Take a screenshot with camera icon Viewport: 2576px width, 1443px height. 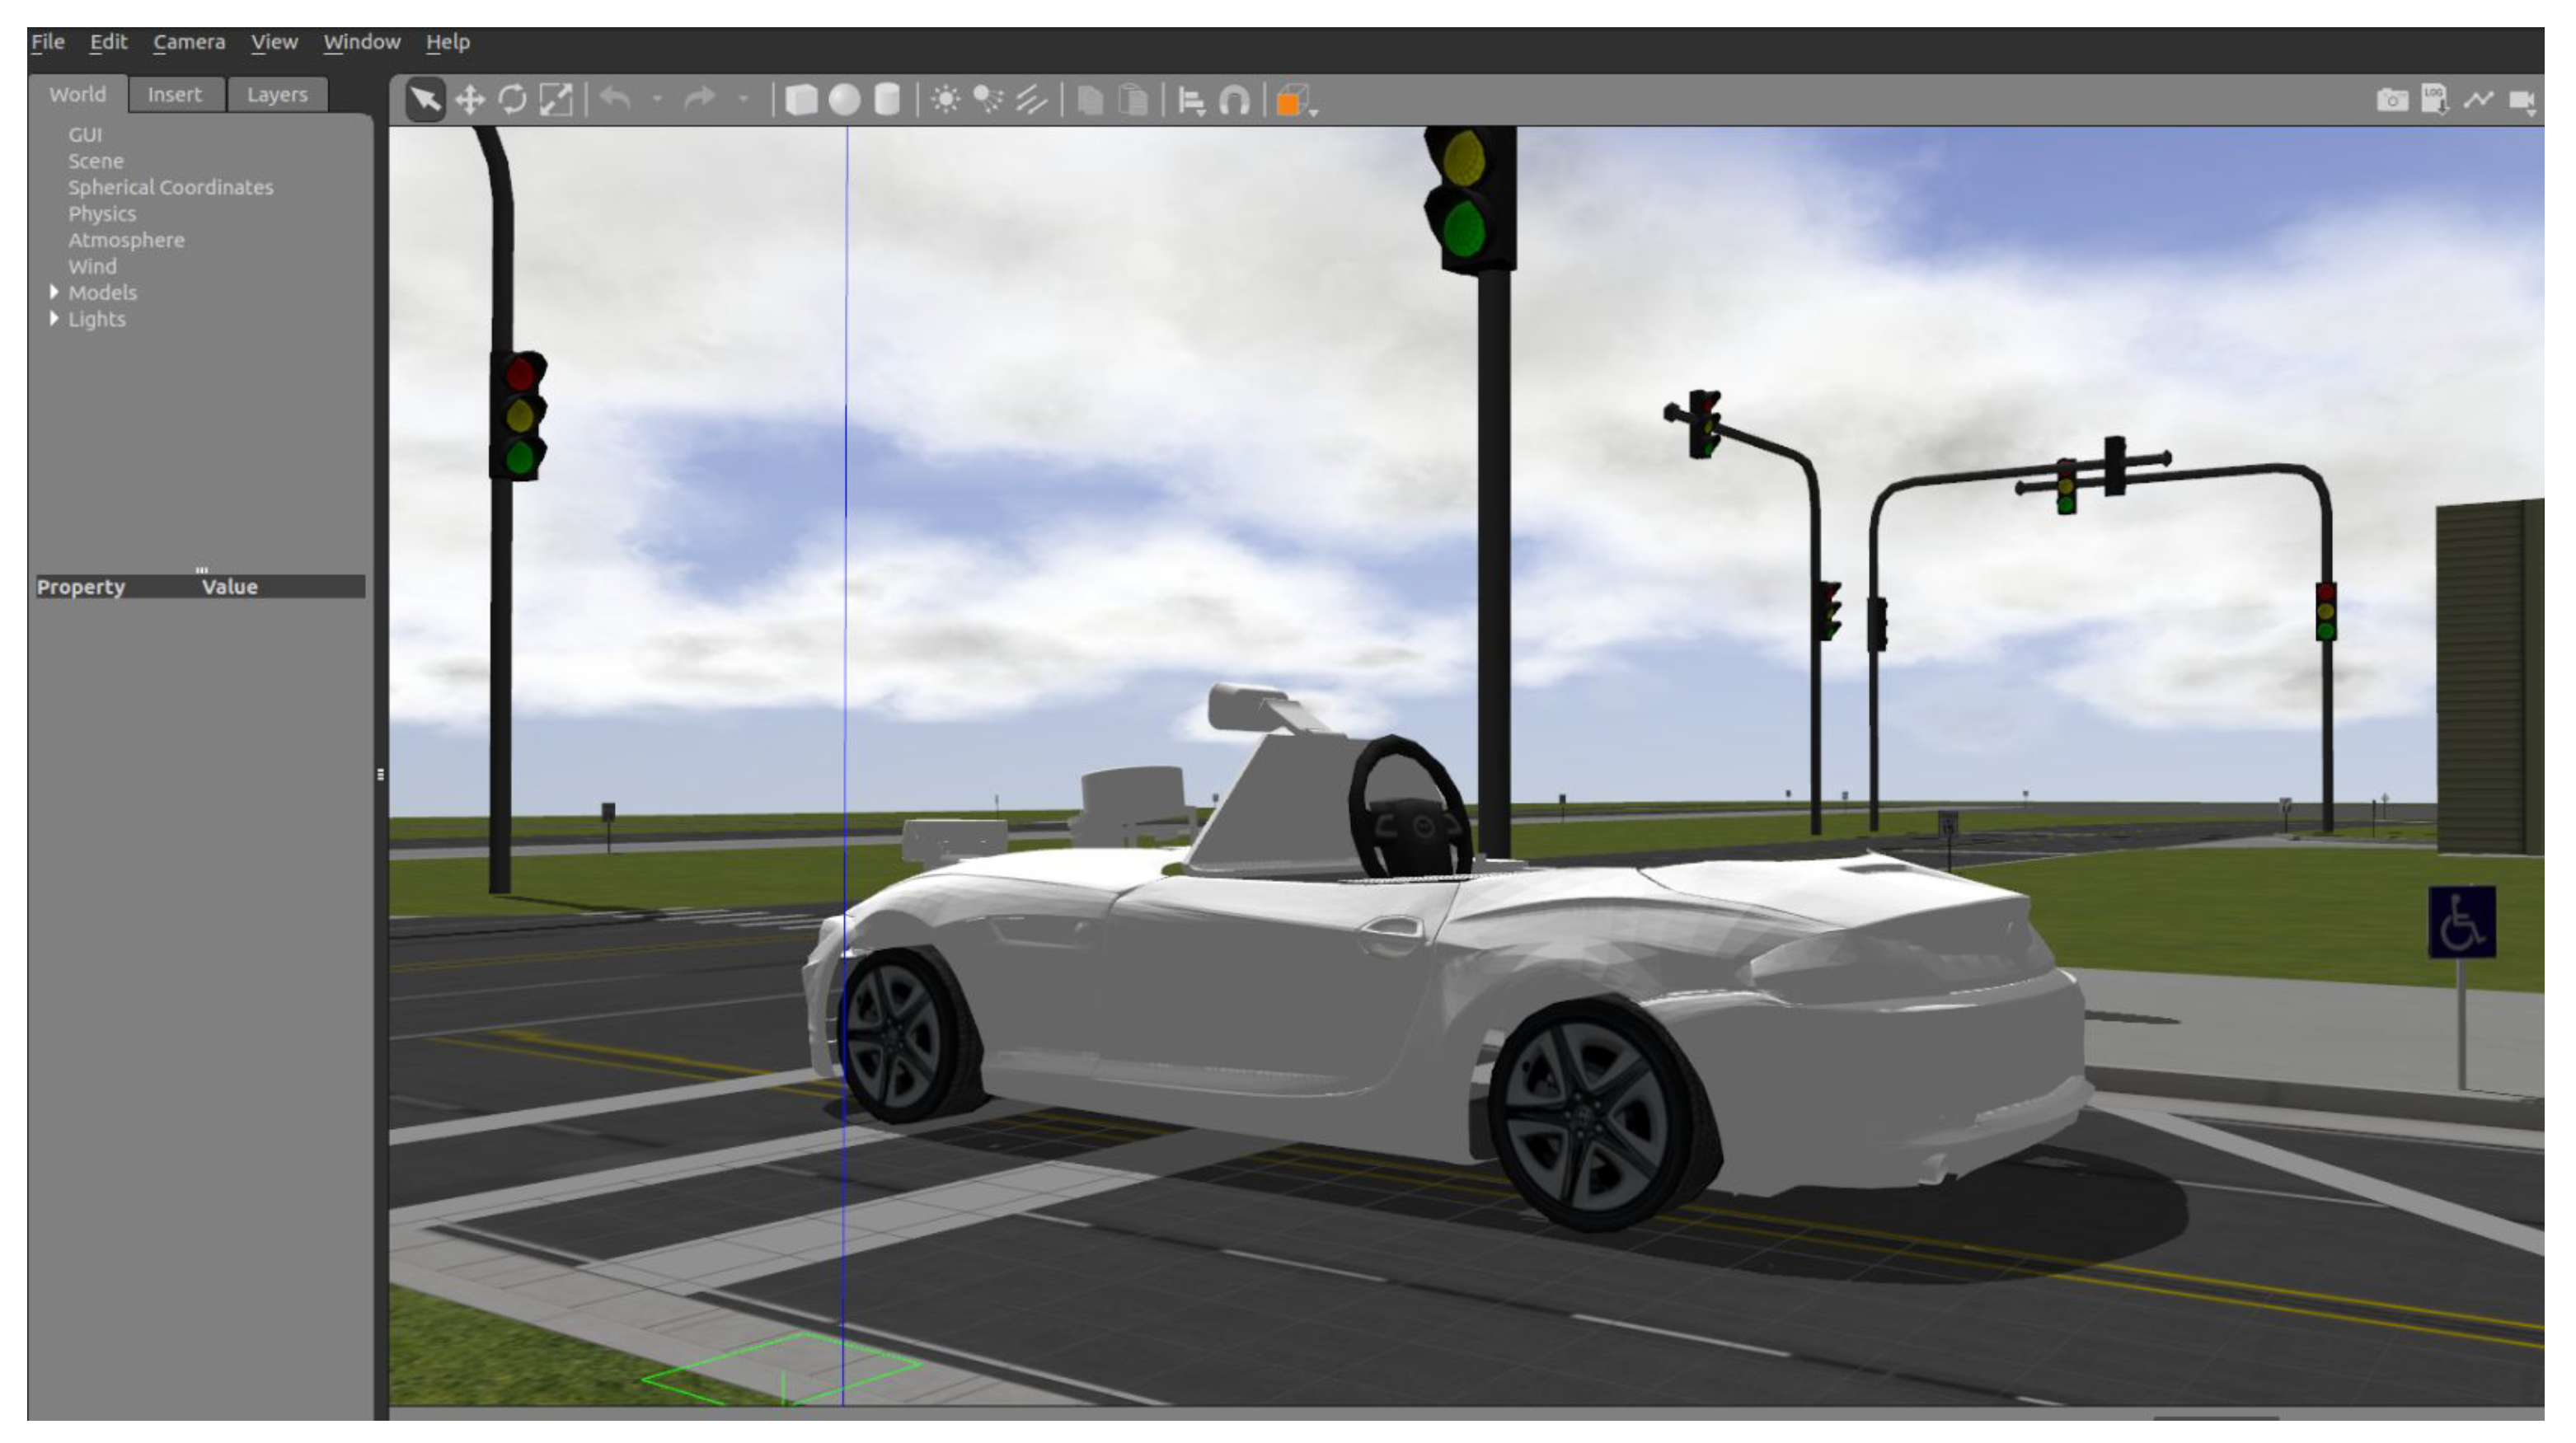[x=2391, y=100]
